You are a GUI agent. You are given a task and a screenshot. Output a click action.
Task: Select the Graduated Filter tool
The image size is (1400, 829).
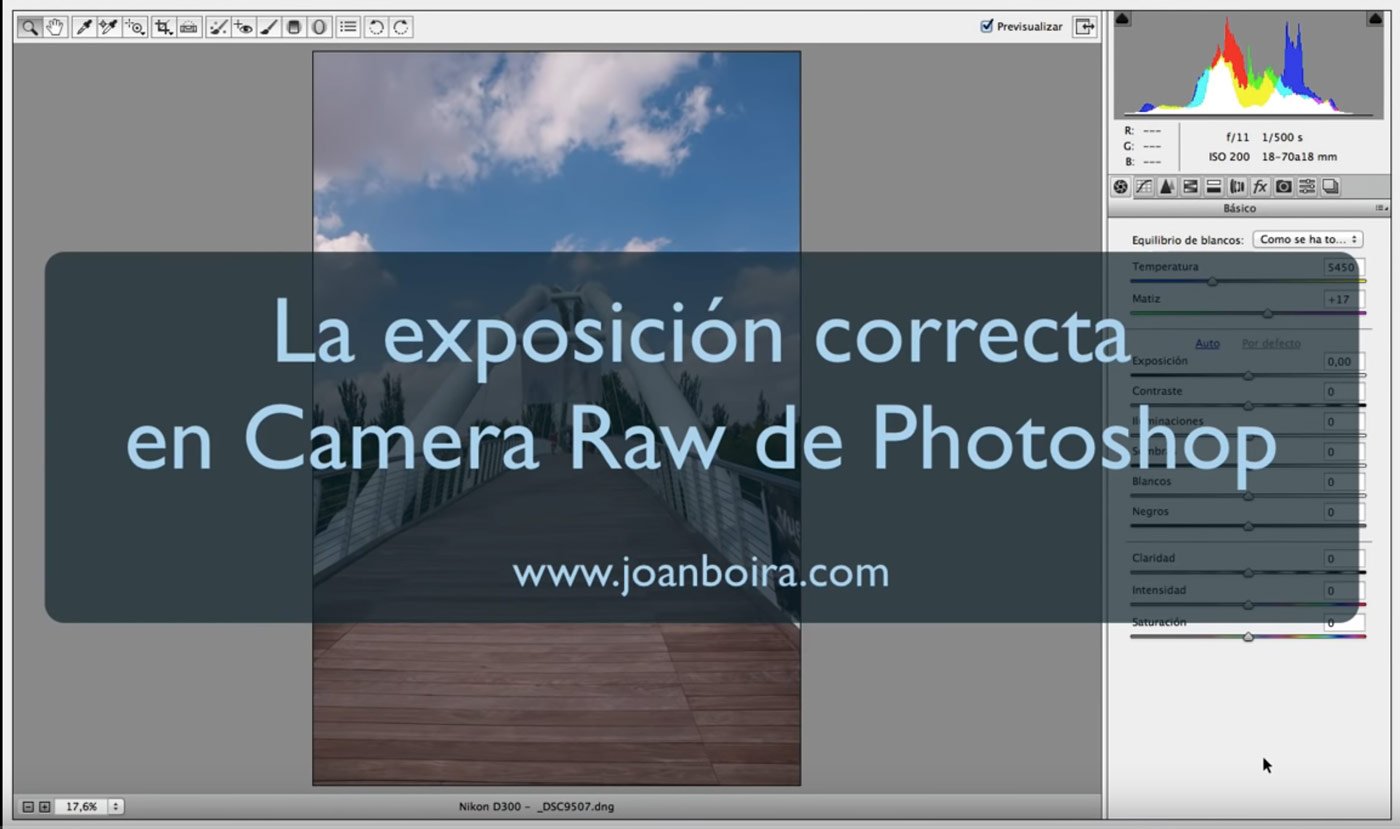click(293, 27)
